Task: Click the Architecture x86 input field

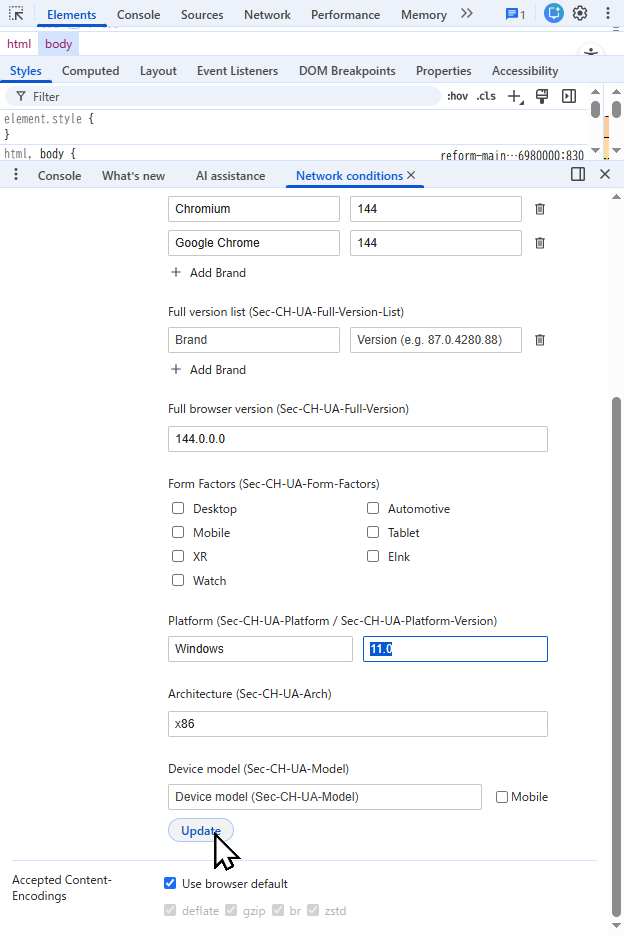Action: 358,724
